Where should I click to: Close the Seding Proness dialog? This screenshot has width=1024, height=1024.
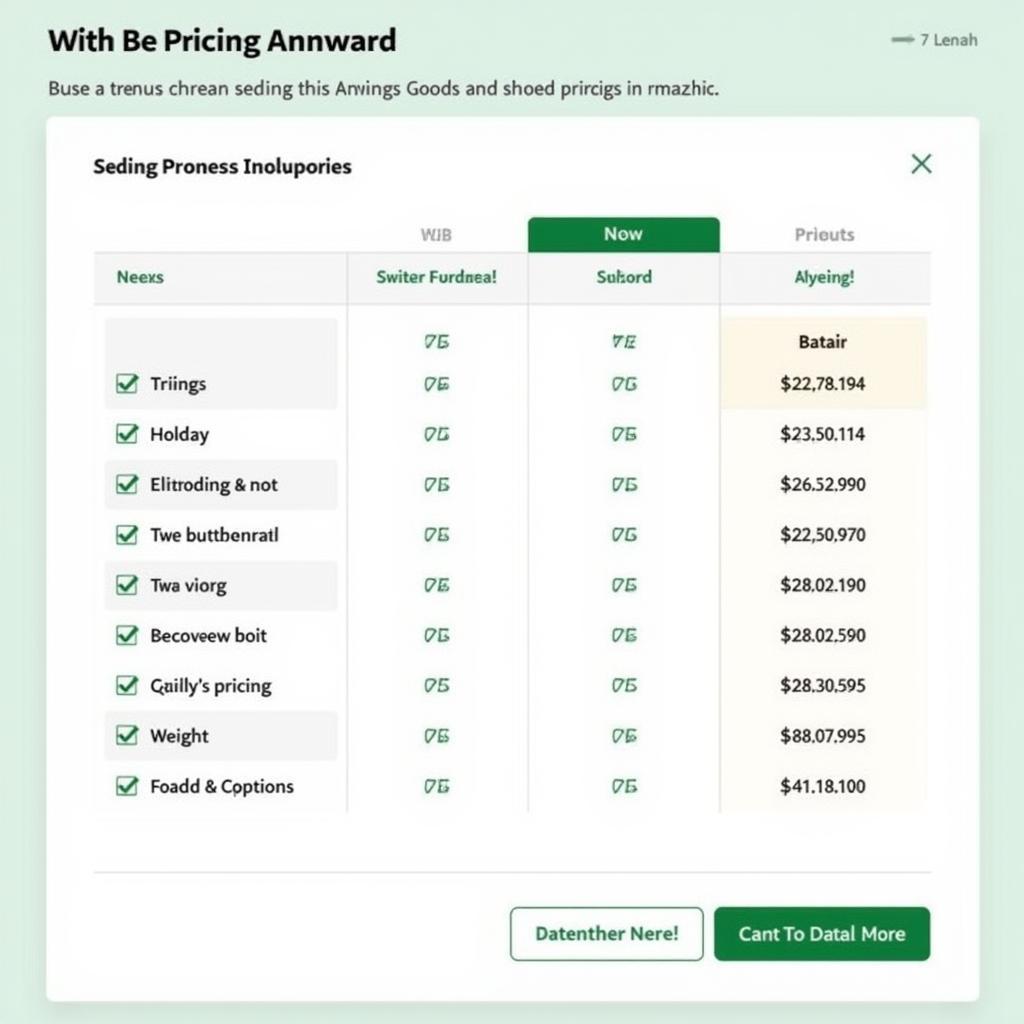[921, 164]
